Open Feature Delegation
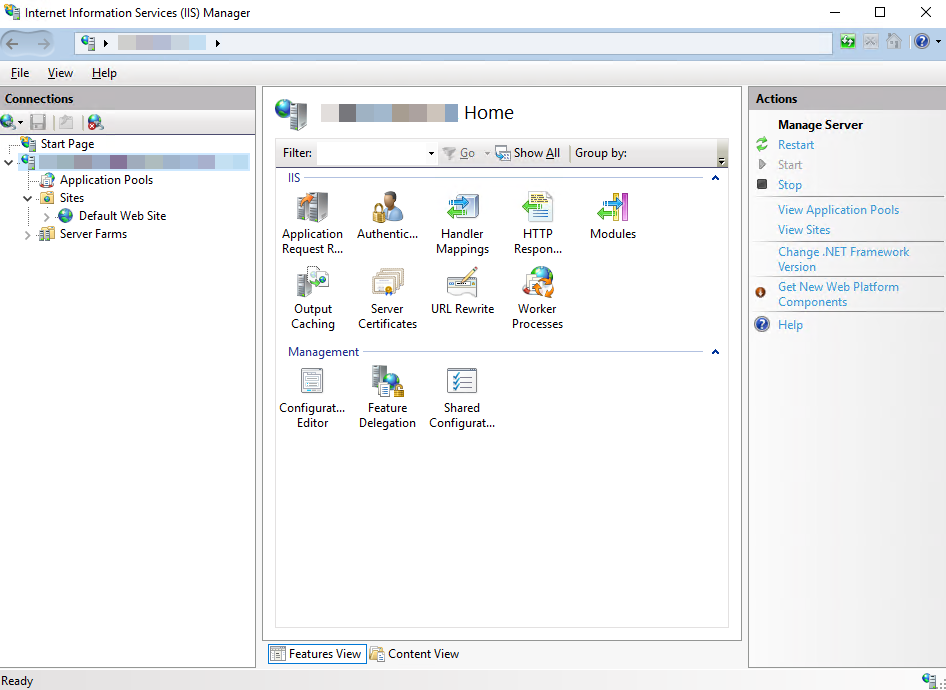The image size is (946, 690). (x=387, y=396)
